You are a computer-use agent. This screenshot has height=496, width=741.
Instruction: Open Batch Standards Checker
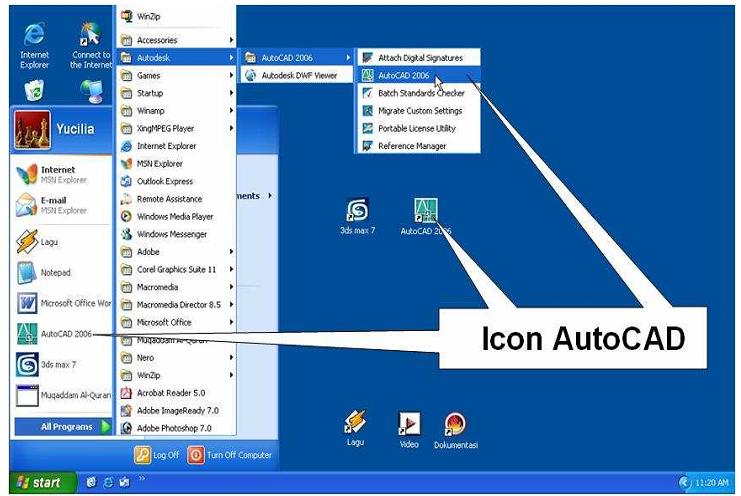[418, 93]
